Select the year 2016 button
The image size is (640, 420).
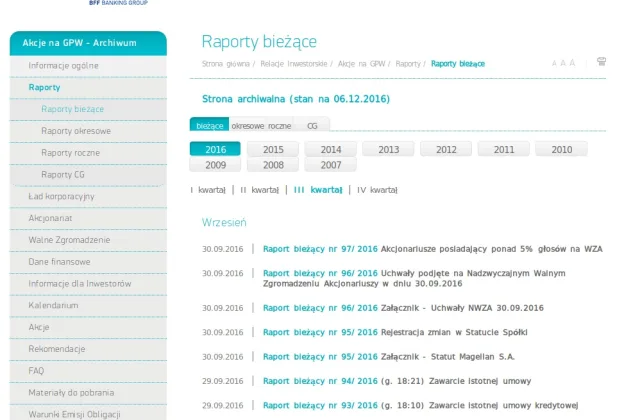coord(216,149)
